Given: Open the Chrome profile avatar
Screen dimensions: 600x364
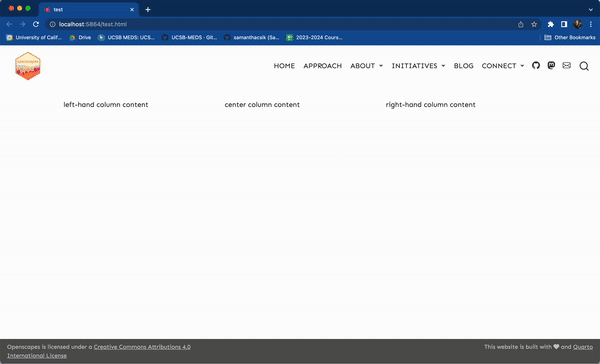Looking at the screenshot, I should tap(577, 24).
